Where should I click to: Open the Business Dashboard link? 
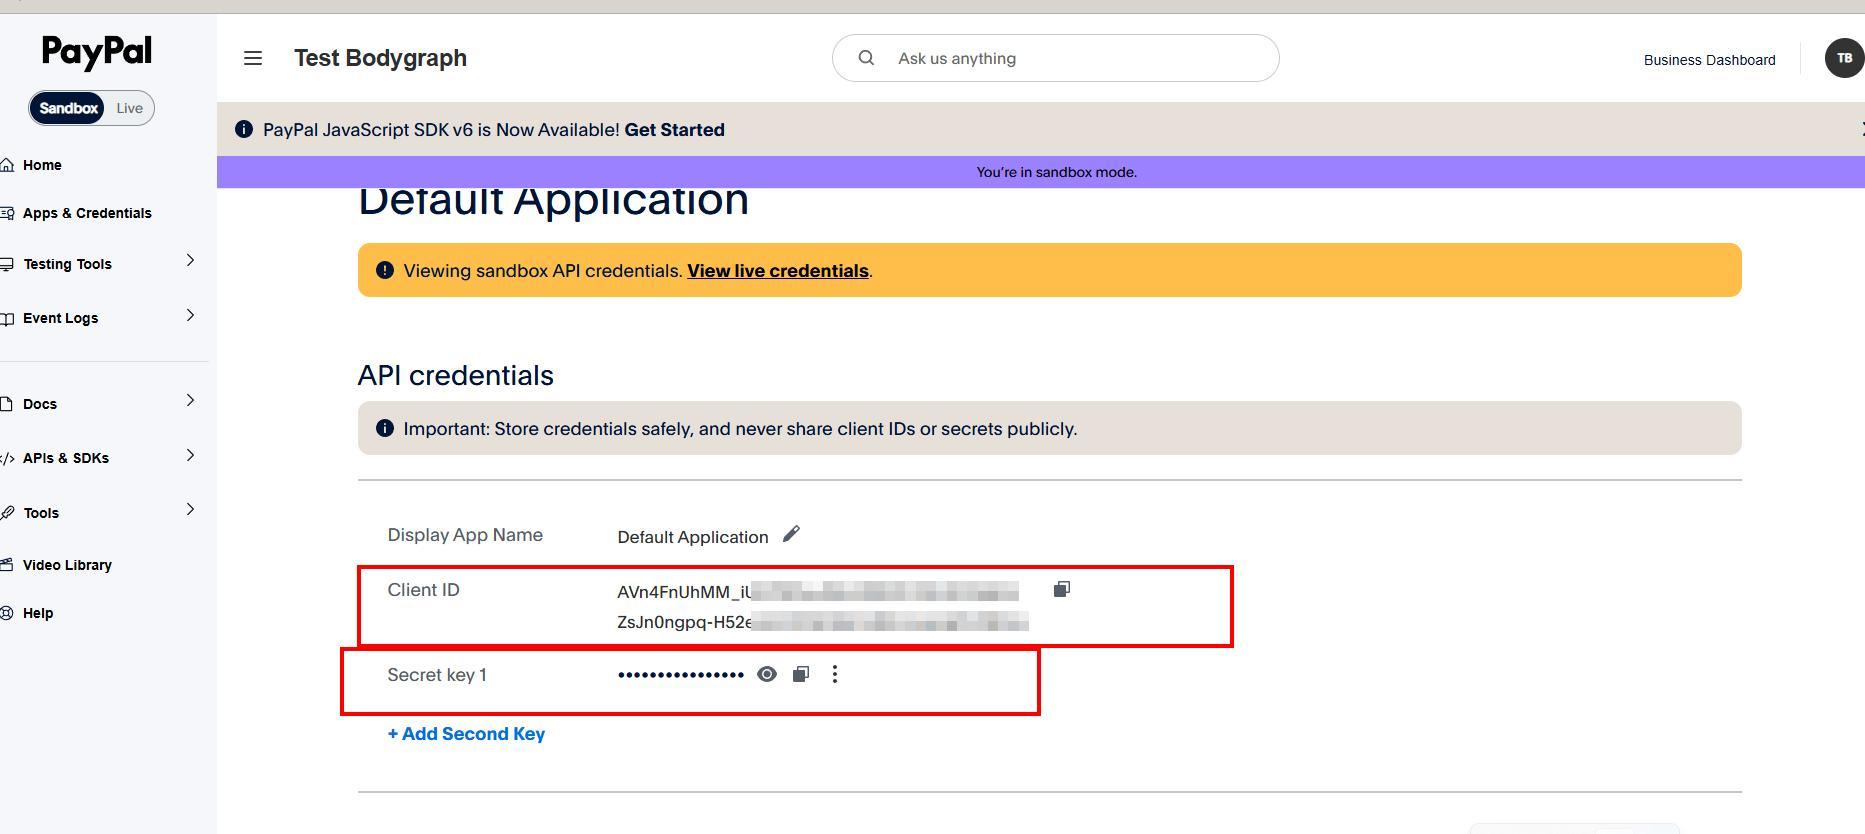tap(1709, 60)
